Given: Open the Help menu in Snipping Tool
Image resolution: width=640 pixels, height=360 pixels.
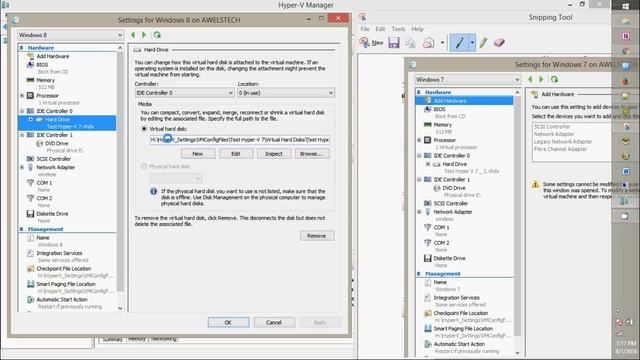Looking at the screenshot, I should [x=417, y=29].
